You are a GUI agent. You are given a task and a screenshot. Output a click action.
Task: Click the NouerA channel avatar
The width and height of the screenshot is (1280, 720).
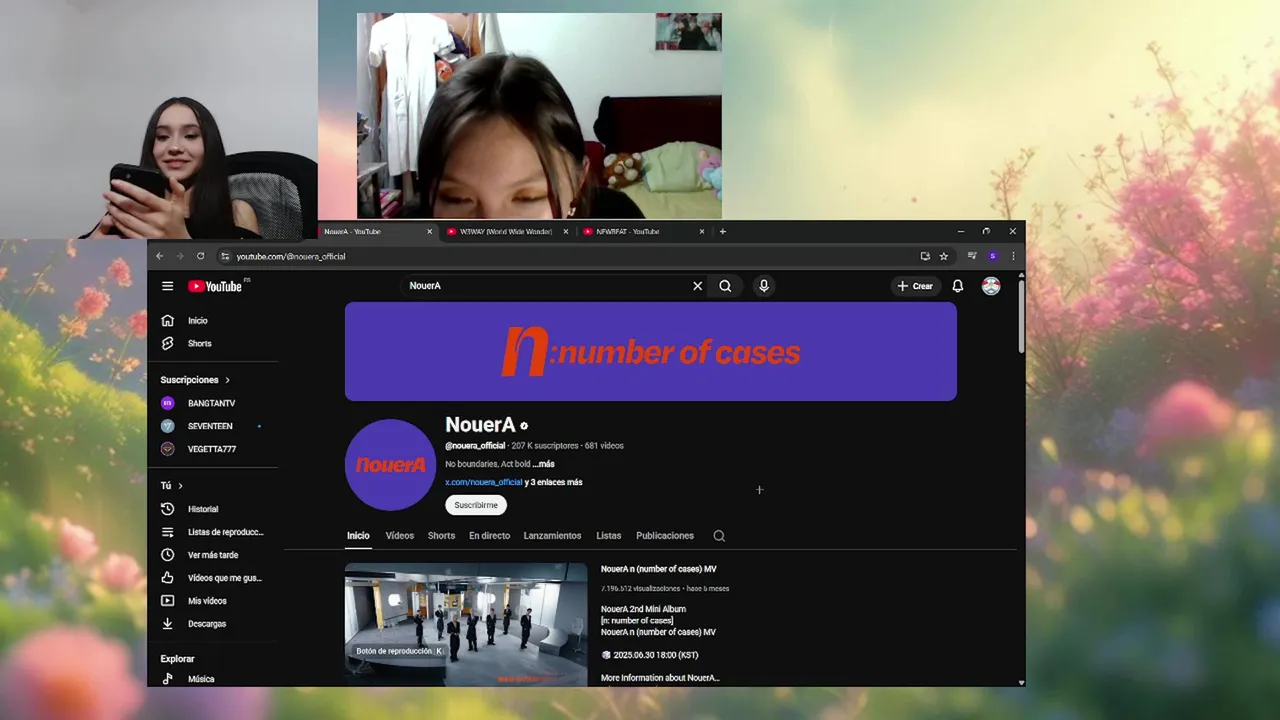point(391,465)
